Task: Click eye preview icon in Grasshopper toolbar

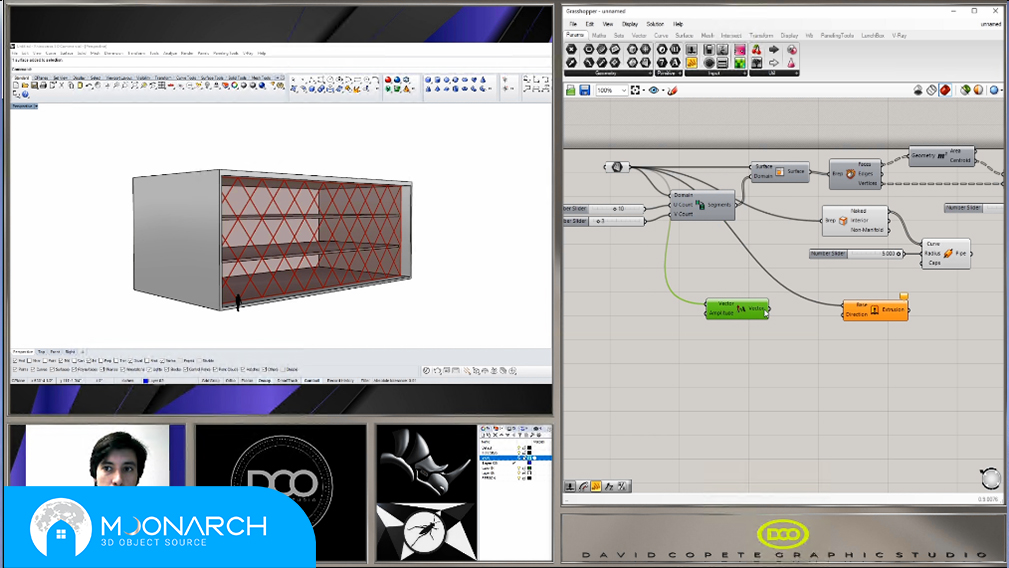Action: click(654, 90)
